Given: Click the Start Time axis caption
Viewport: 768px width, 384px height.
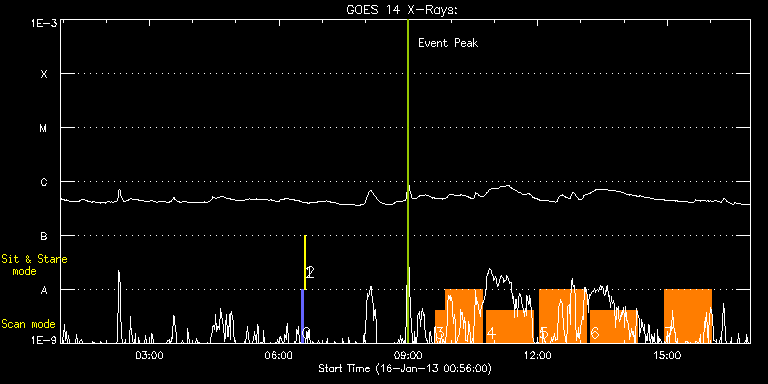Looking at the screenshot, I should coord(405,368).
